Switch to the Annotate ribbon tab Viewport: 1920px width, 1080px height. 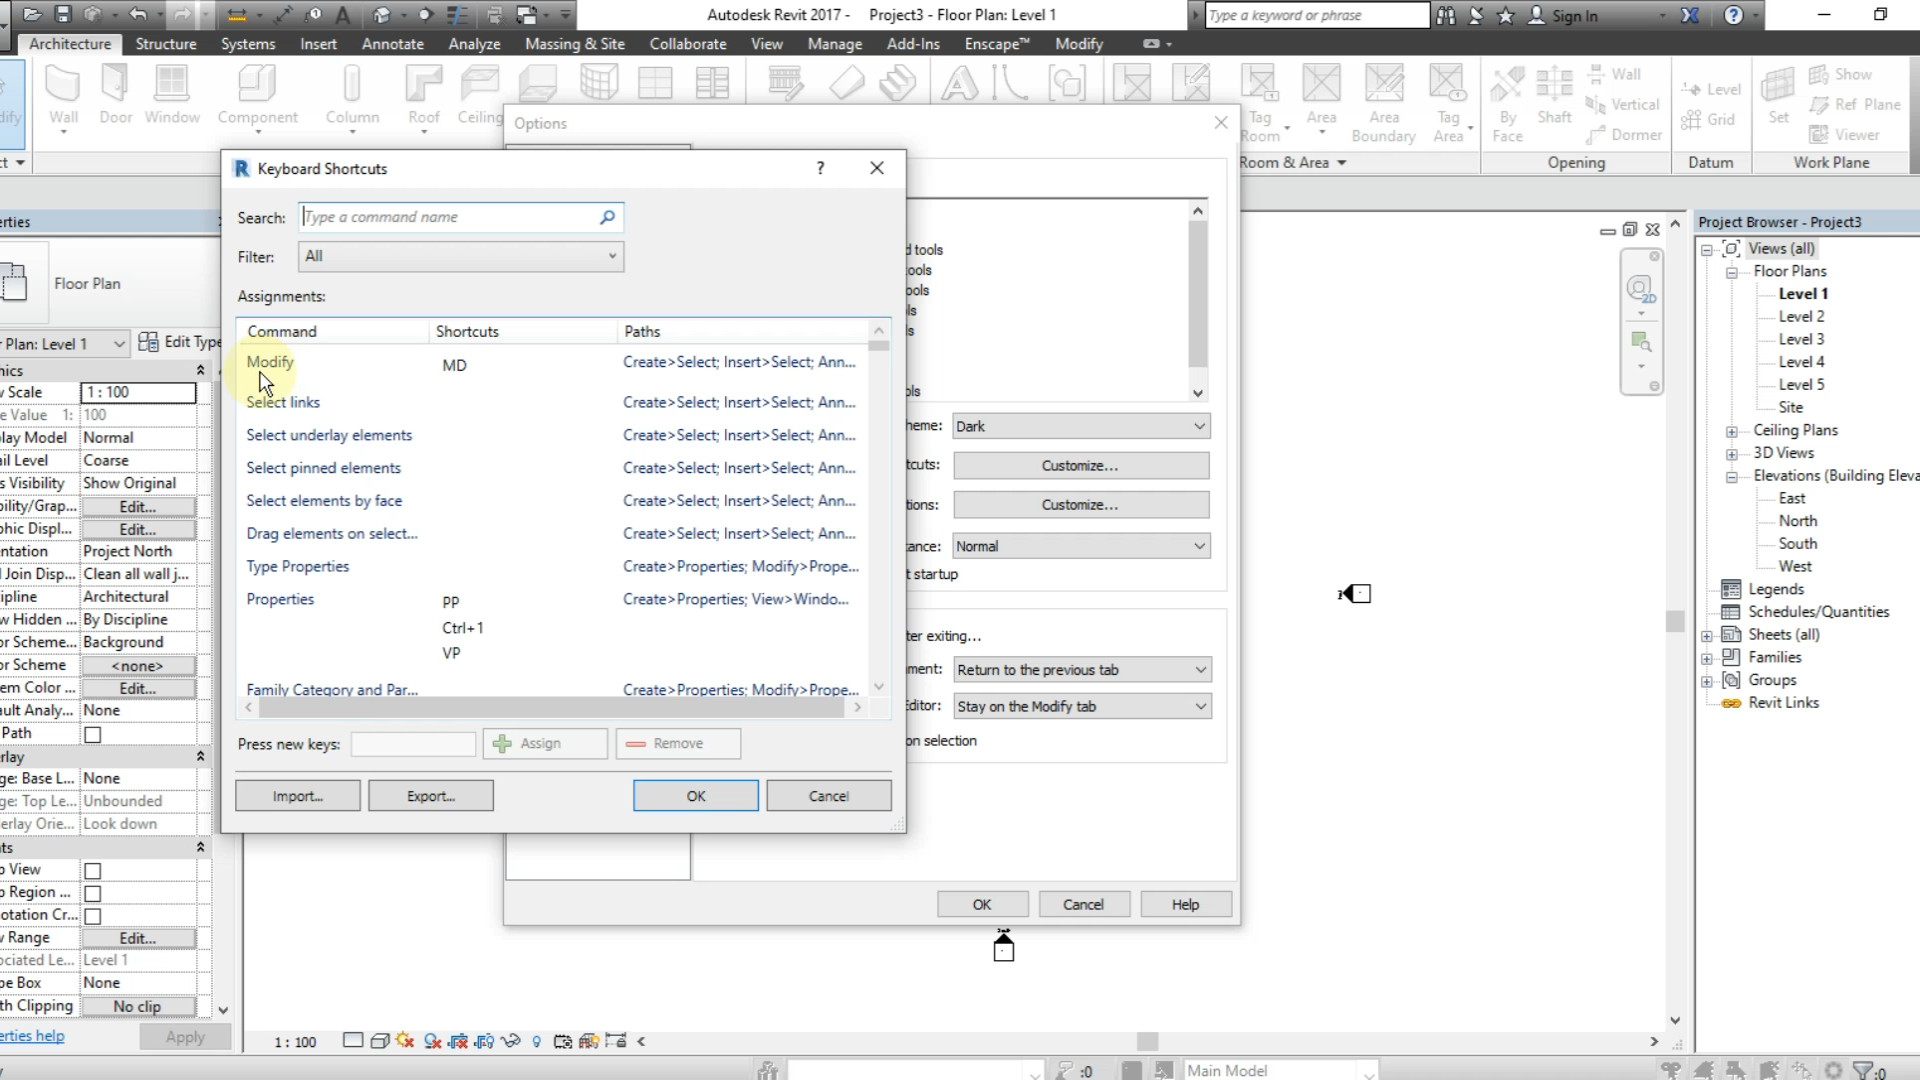click(x=393, y=44)
